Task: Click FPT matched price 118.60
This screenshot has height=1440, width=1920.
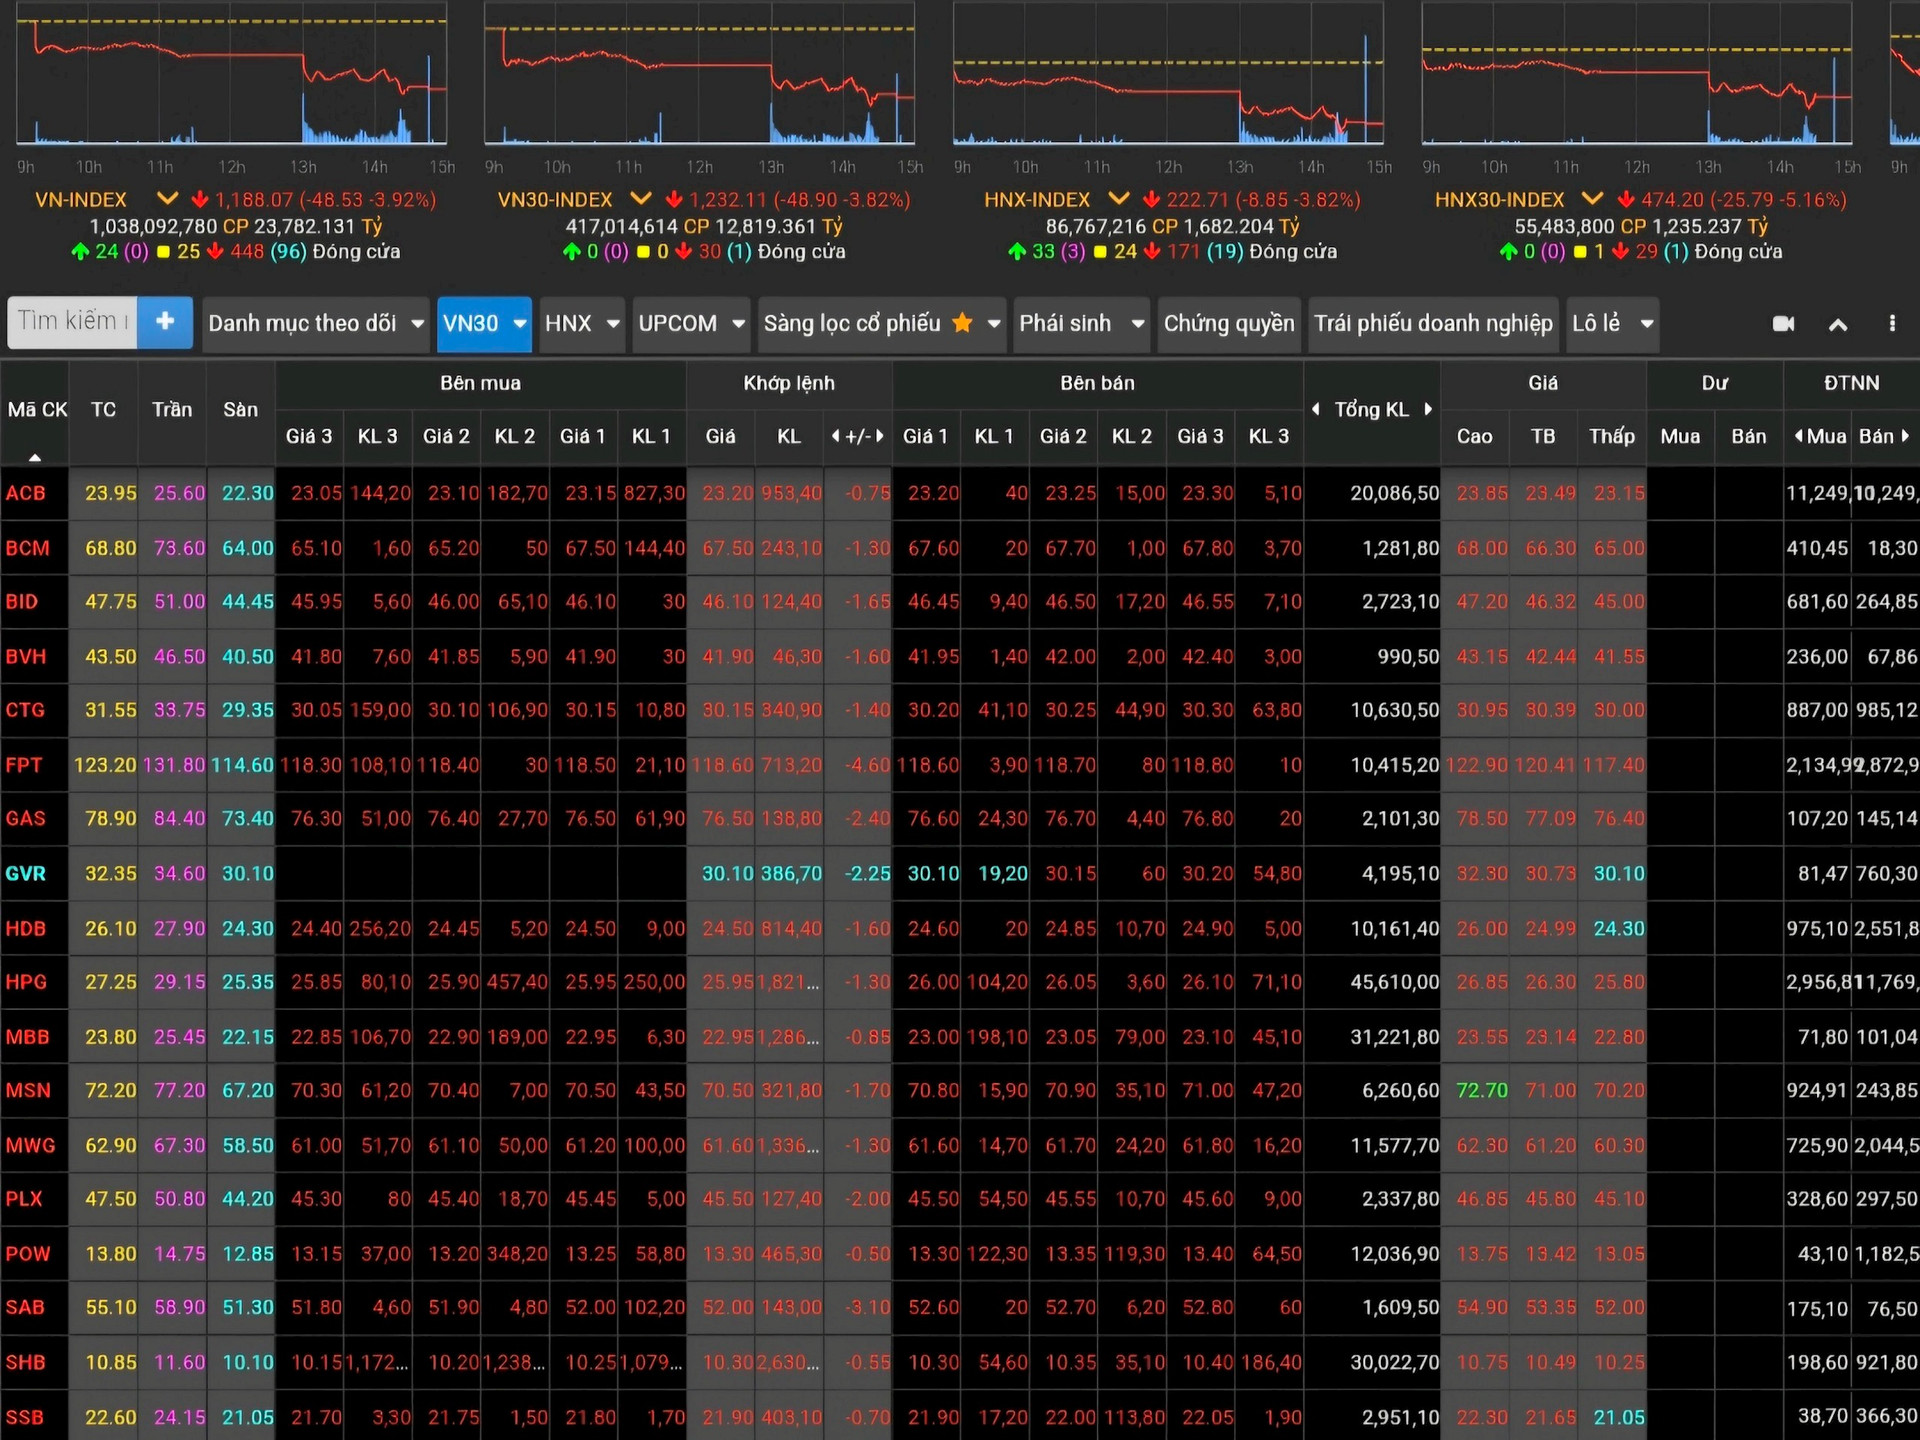Action: (722, 765)
